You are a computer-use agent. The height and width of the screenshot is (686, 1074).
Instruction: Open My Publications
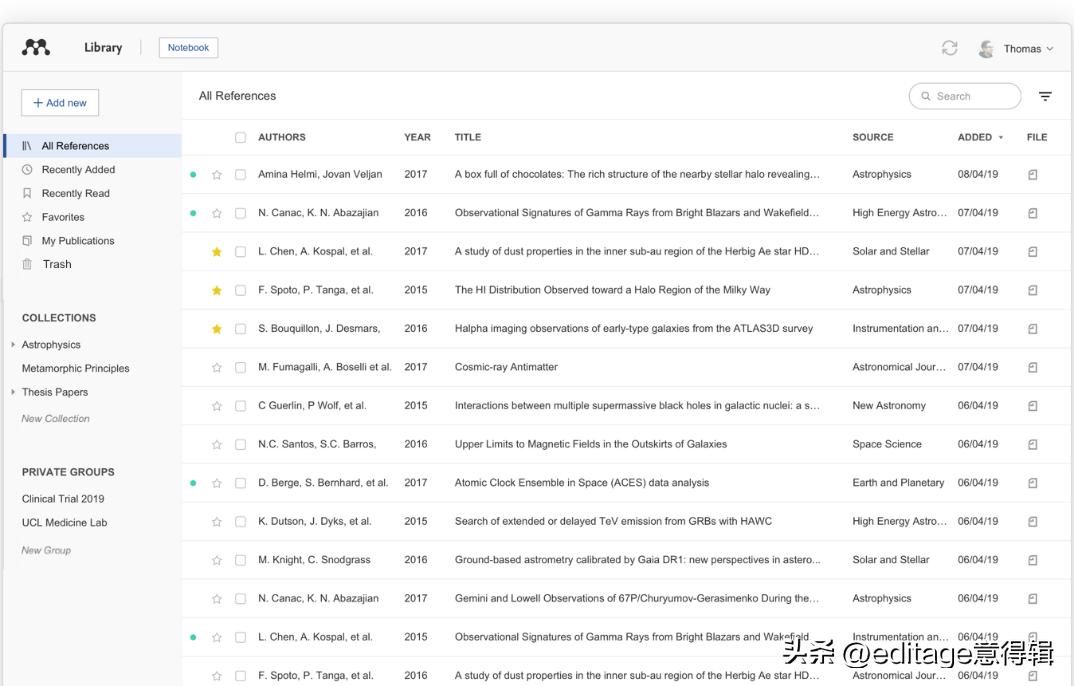pyautogui.click(x=77, y=241)
